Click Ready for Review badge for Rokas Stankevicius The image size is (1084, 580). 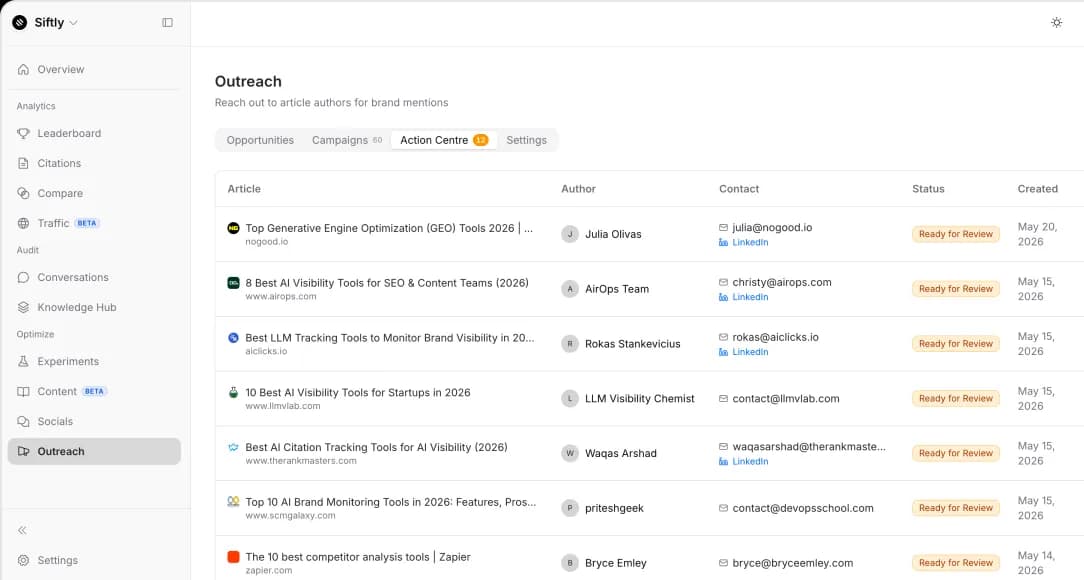point(955,344)
